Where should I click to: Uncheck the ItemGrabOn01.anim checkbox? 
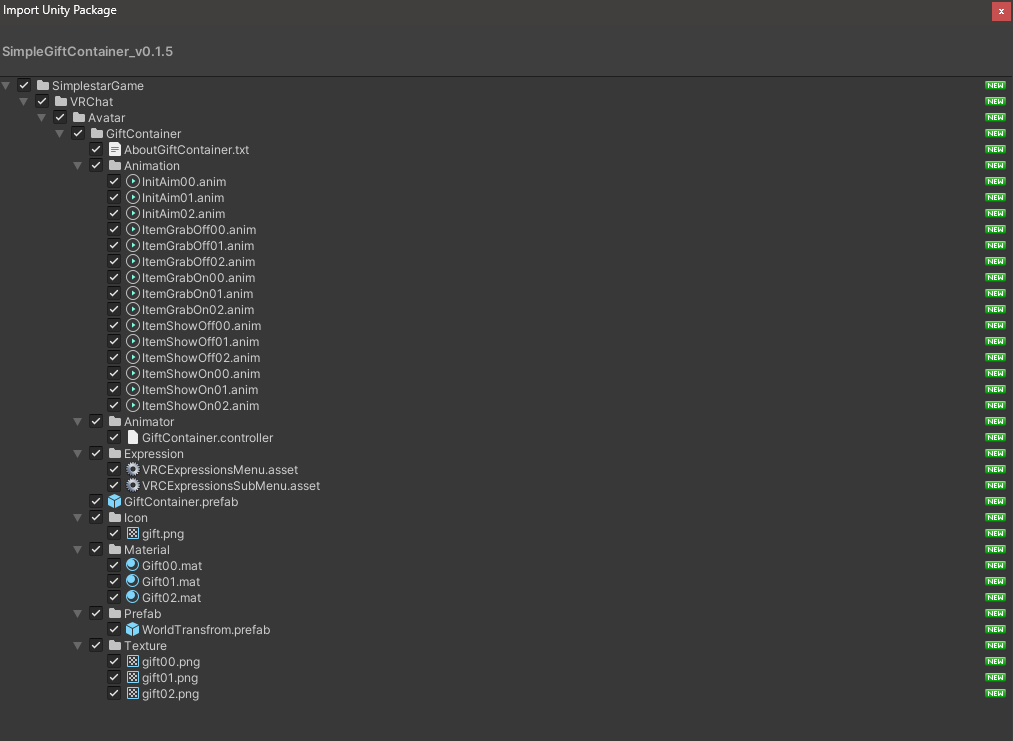click(114, 293)
